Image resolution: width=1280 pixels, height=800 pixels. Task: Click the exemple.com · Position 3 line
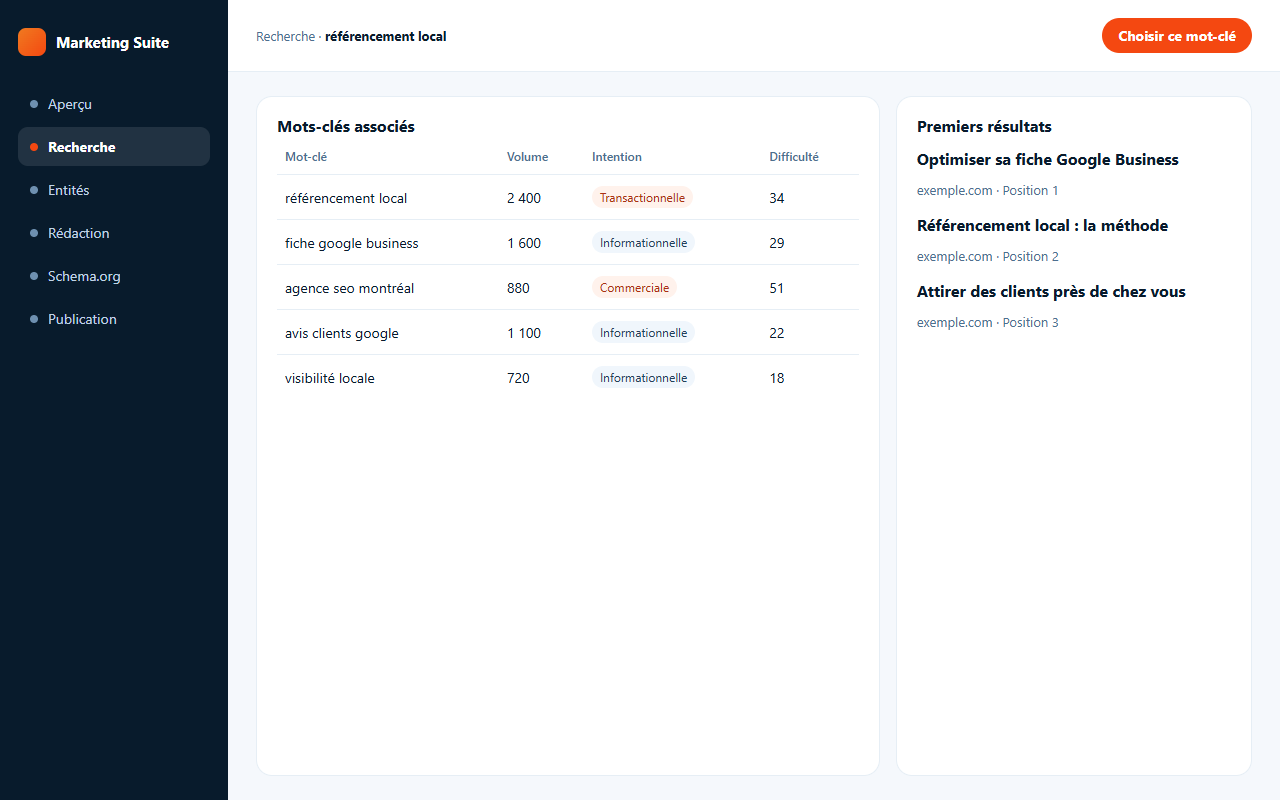987,322
